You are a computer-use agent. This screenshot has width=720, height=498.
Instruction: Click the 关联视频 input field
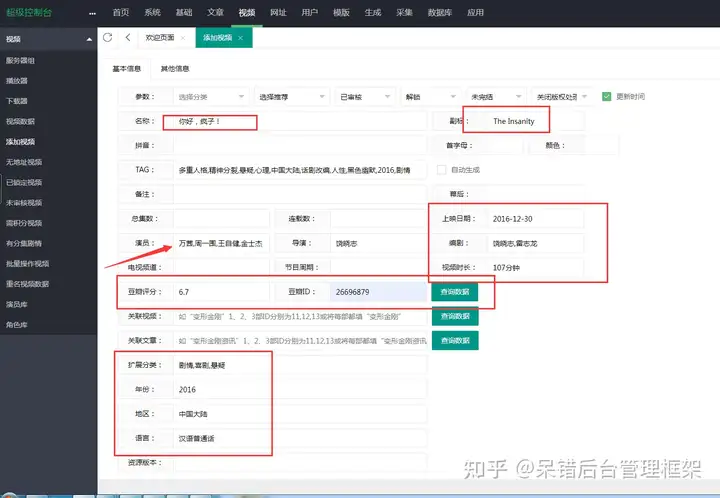300,316
